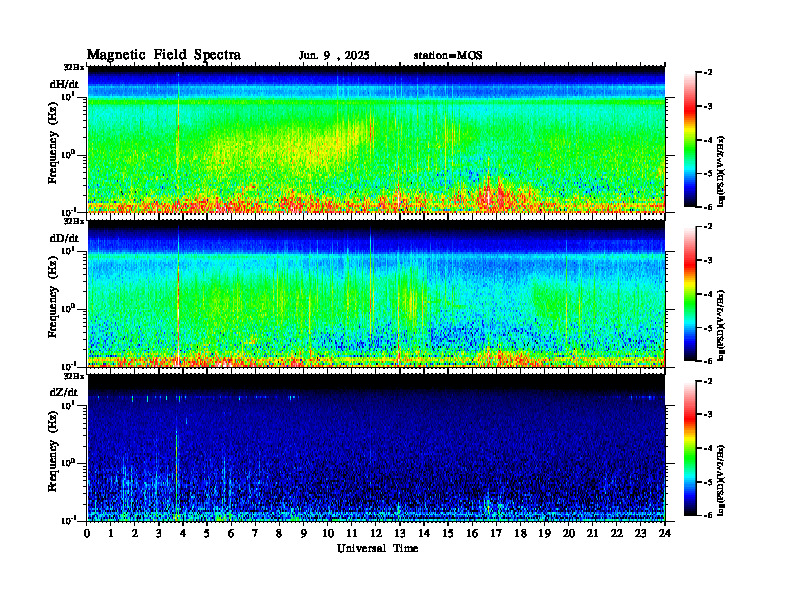
Task: Click Universal Time tick label '24'
Action: (664, 533)
